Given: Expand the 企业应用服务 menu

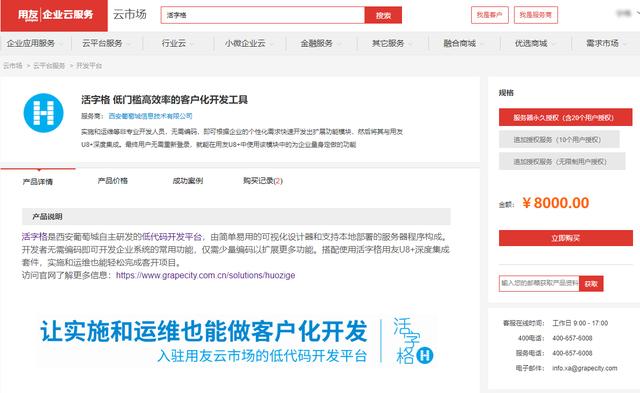Looking at the screenshot, I should (x=35, y=43).
